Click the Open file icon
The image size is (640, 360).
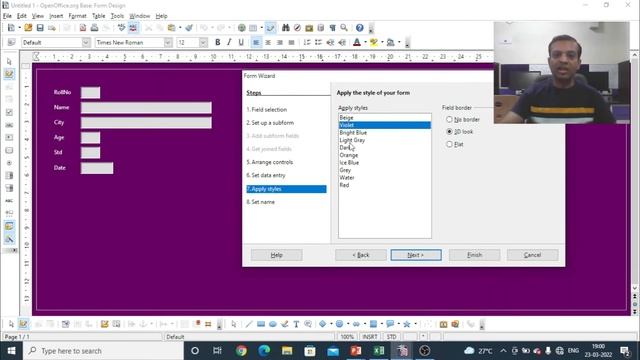[x=28, y=28]
